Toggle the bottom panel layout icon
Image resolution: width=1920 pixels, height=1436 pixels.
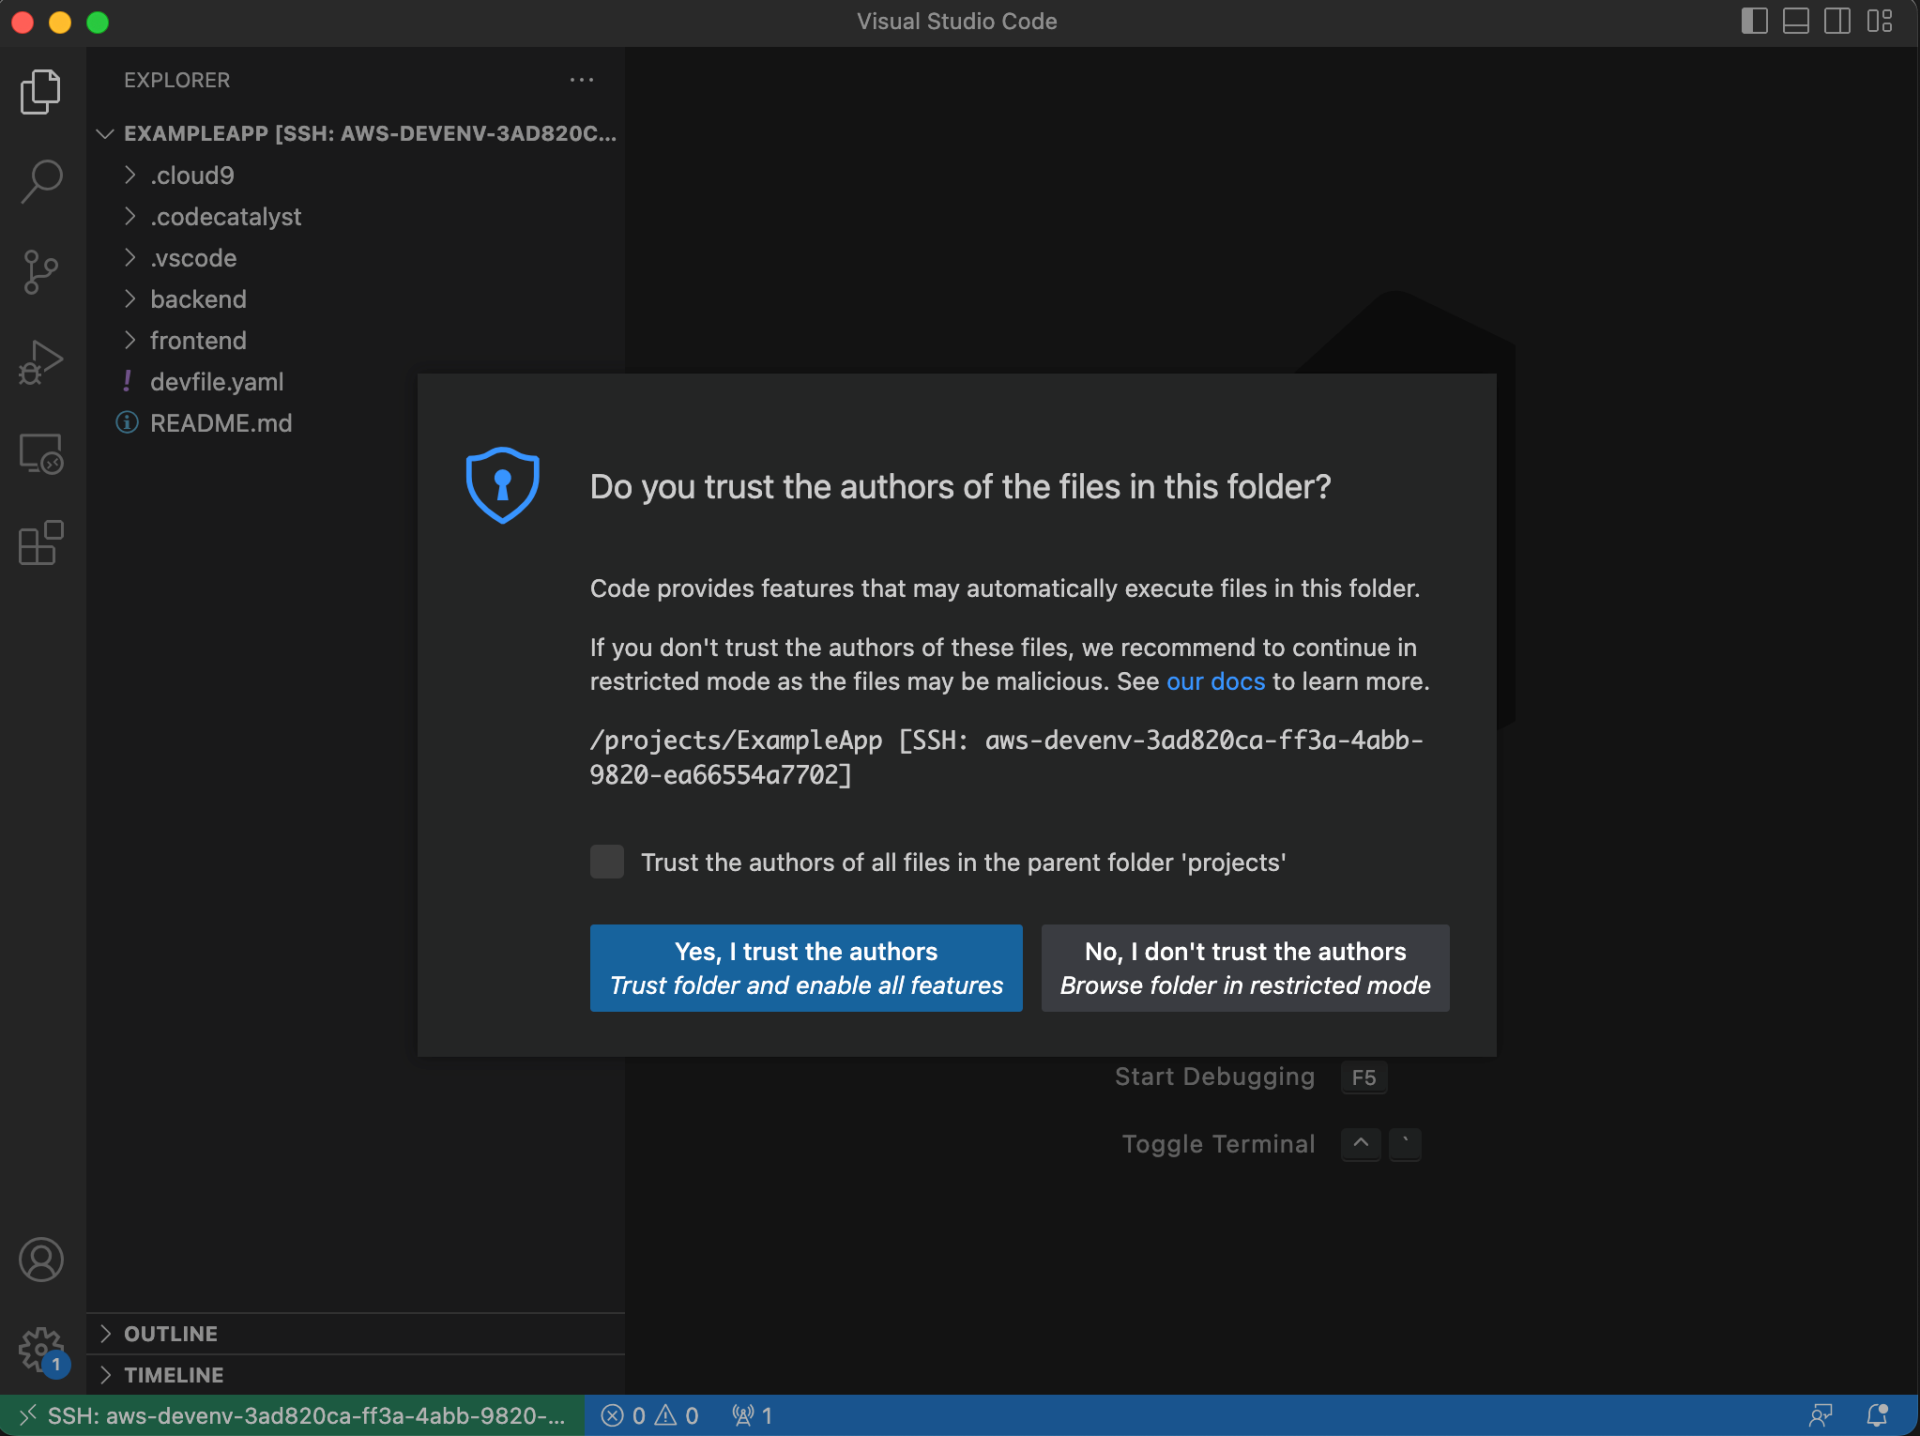[1796, 21]
